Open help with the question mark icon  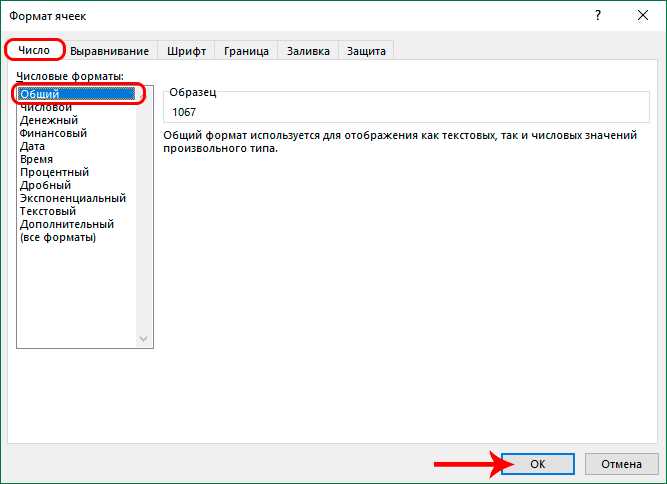tap(598, 16)
